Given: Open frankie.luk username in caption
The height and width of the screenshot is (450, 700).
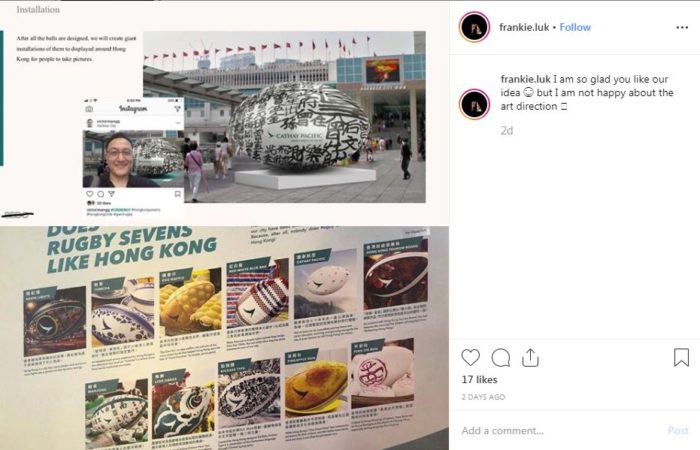Looking at the screenshot, I should coord(525,79).
